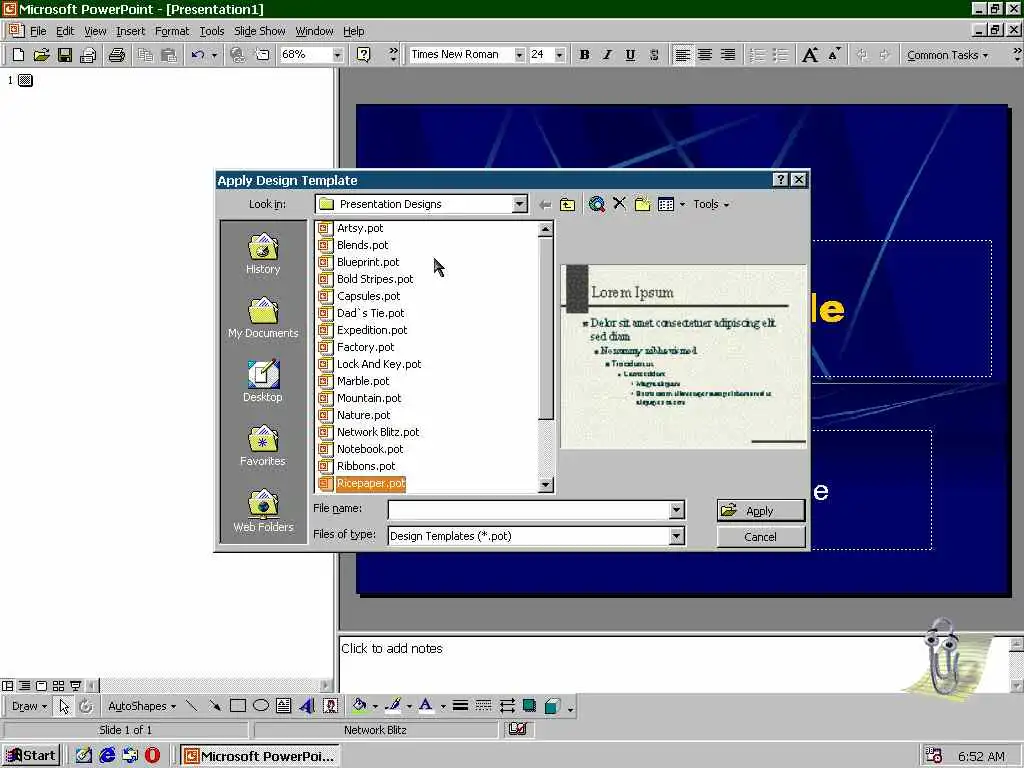1024x768 pixels.
Task: Open the Edit menu
Action: click(65, 31)
